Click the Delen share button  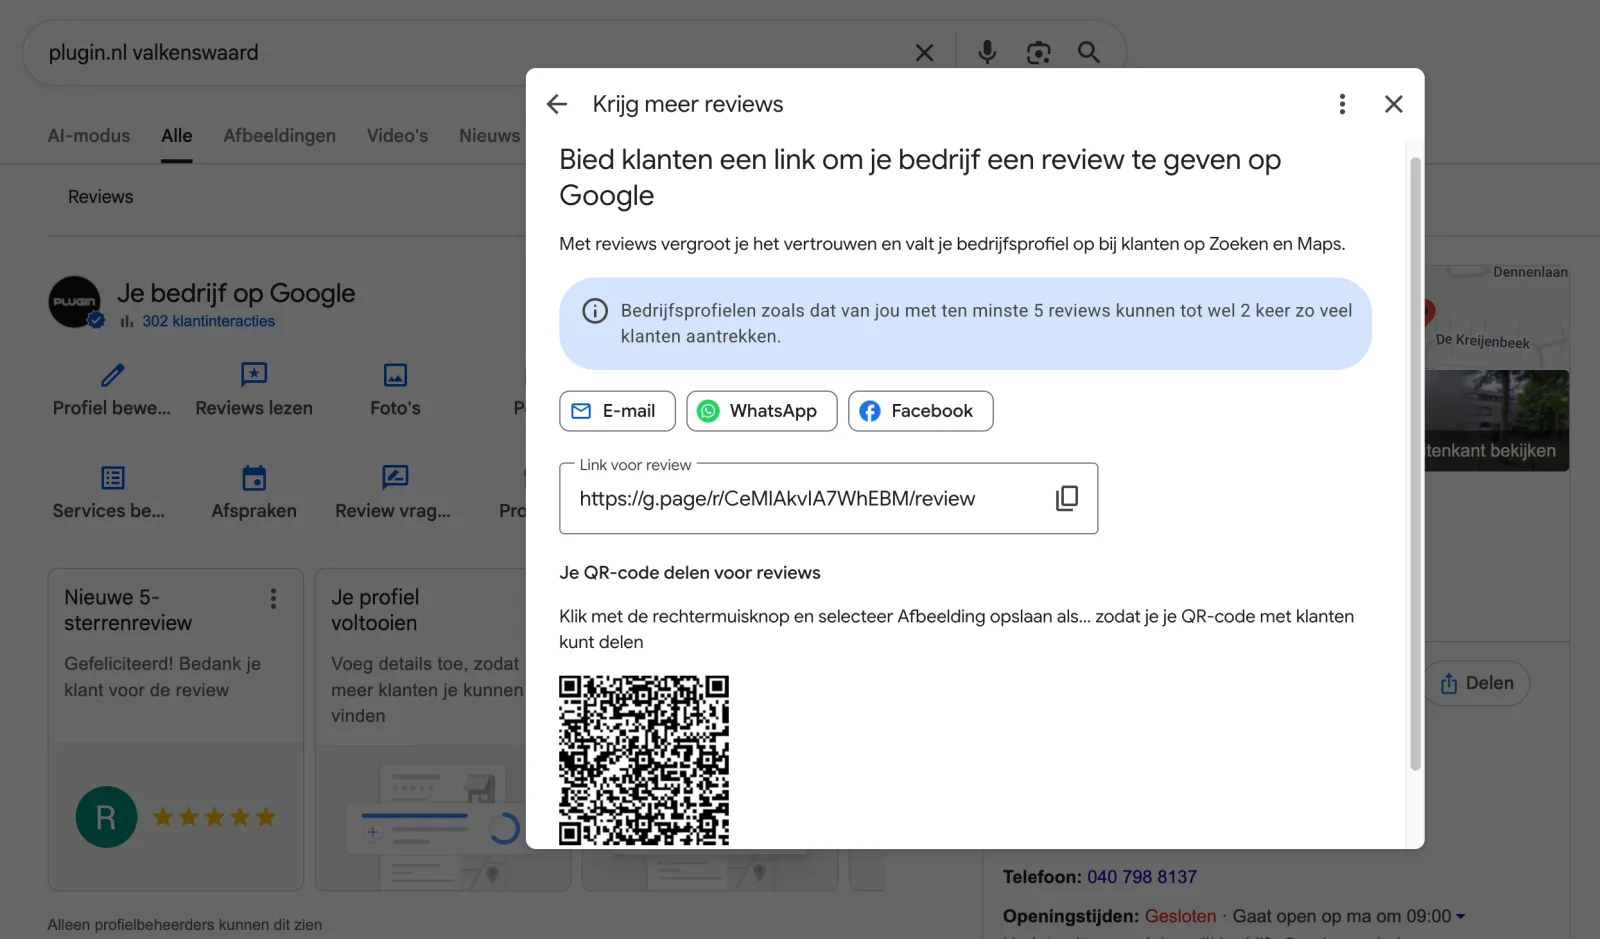pos(1477,683)
